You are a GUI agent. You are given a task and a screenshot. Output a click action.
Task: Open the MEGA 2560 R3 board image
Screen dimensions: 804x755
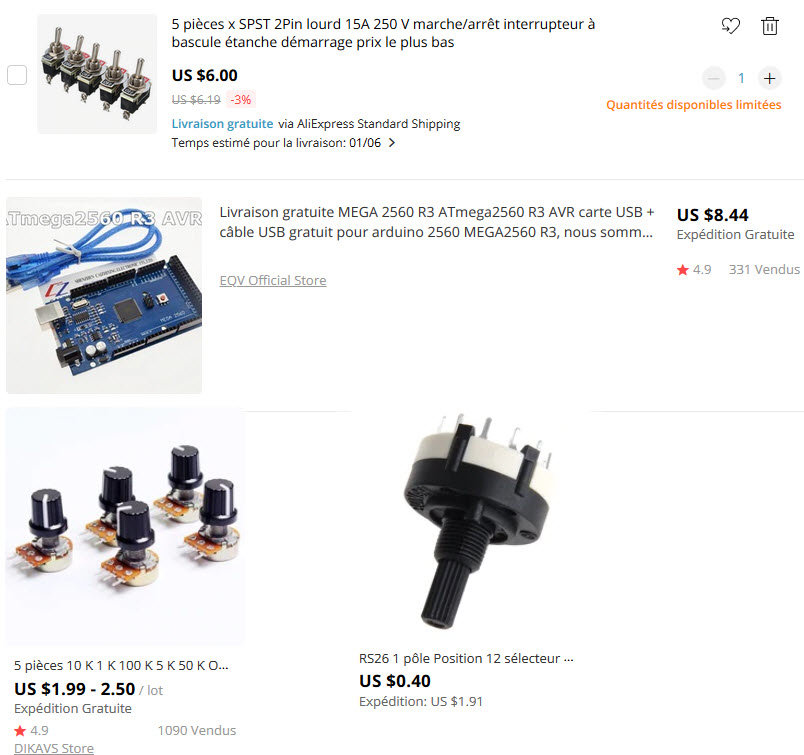pos(104,295)
